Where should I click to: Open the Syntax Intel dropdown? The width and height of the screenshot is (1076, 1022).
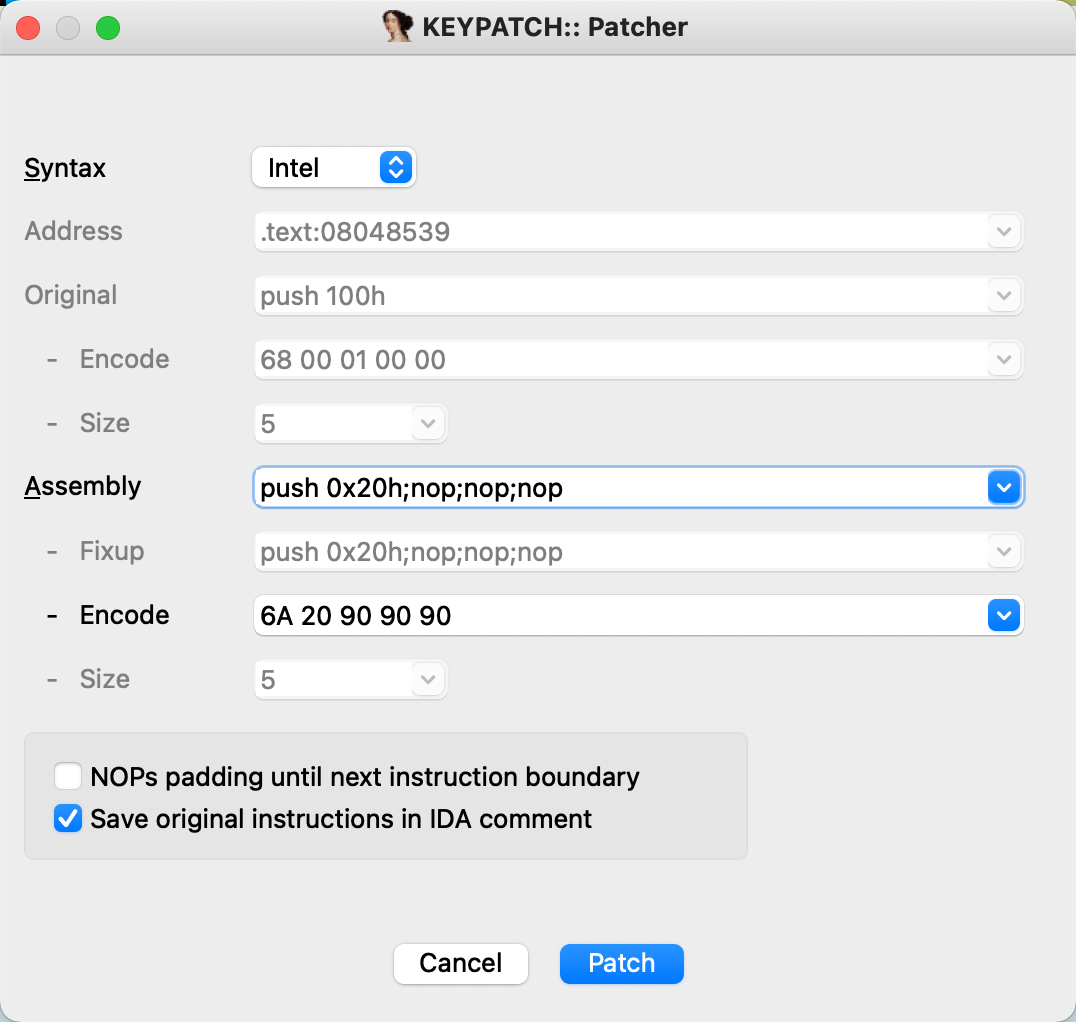[x=334, y=167]
